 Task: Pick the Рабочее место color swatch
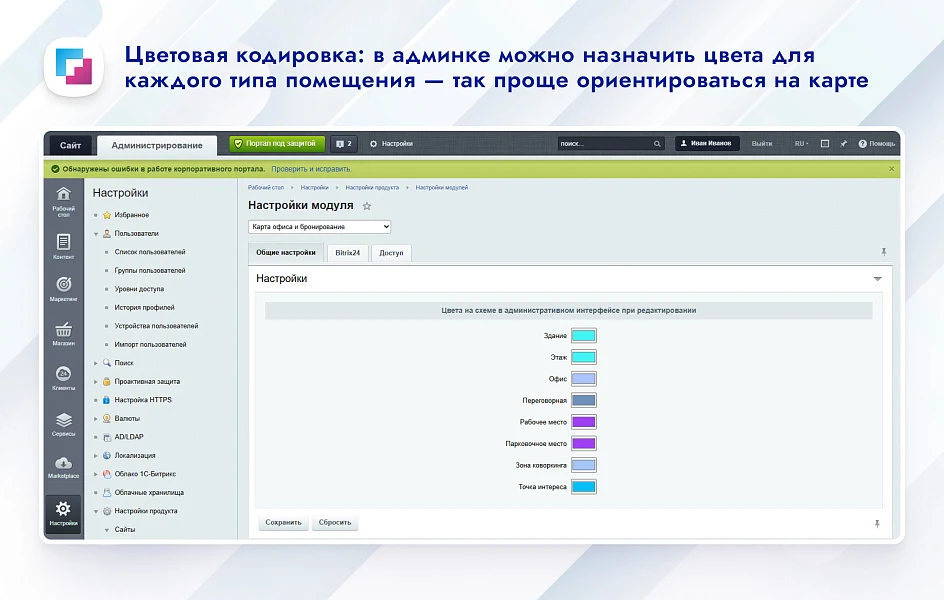pos(583,422)
